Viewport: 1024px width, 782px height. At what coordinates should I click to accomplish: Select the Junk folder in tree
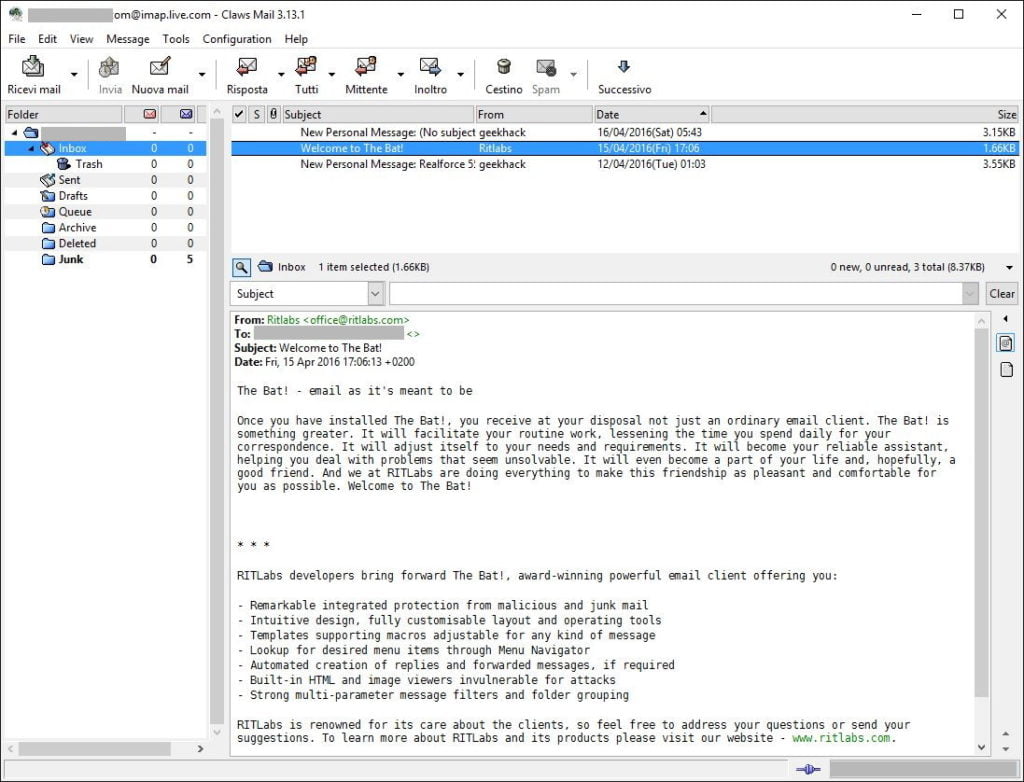71,260
